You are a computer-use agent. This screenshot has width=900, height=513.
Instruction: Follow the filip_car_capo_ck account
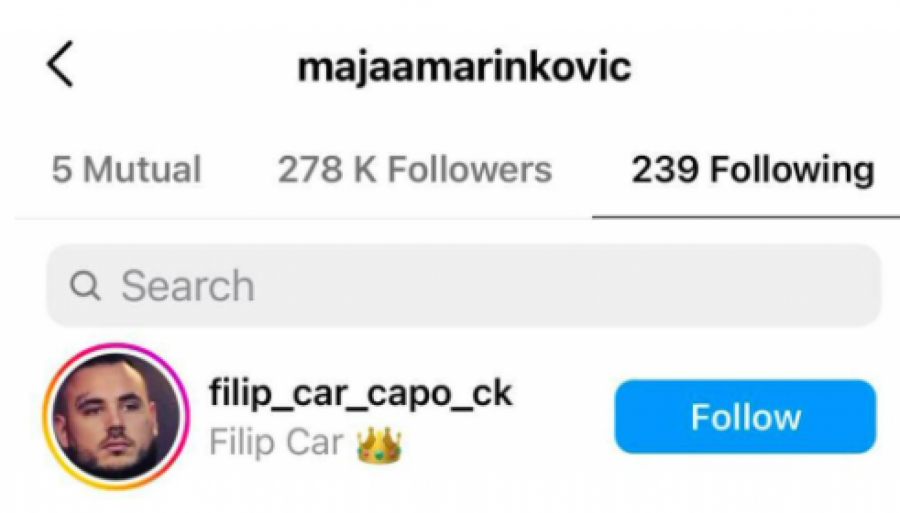point(745,417)
